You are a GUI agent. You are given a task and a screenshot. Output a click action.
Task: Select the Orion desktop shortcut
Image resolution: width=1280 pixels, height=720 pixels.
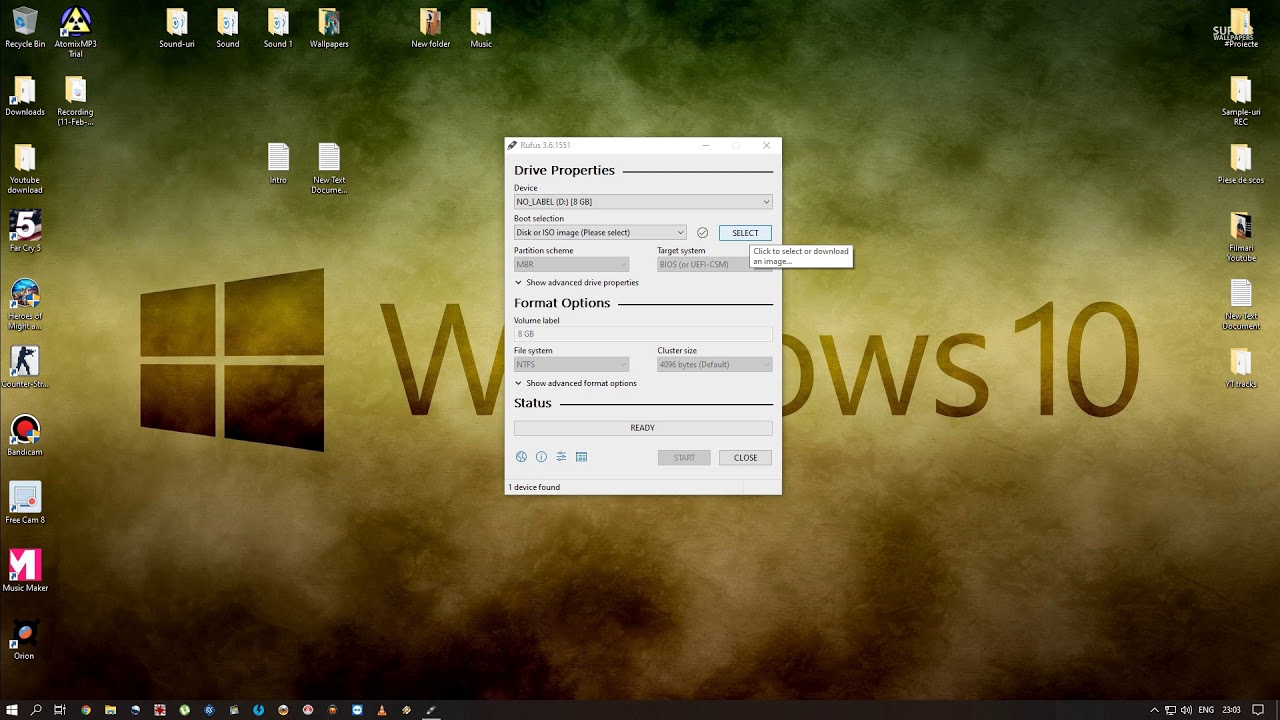coord(25,640)
